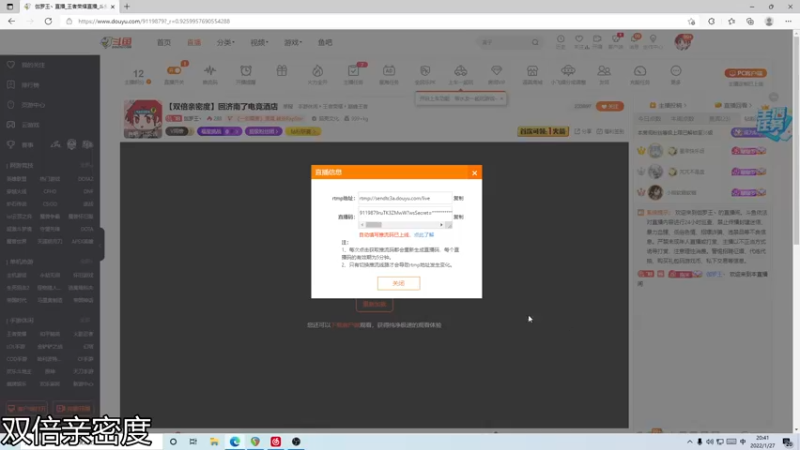Click the orange 关注 follow button
Screen dimensions: 800x450
pos(610,106)
